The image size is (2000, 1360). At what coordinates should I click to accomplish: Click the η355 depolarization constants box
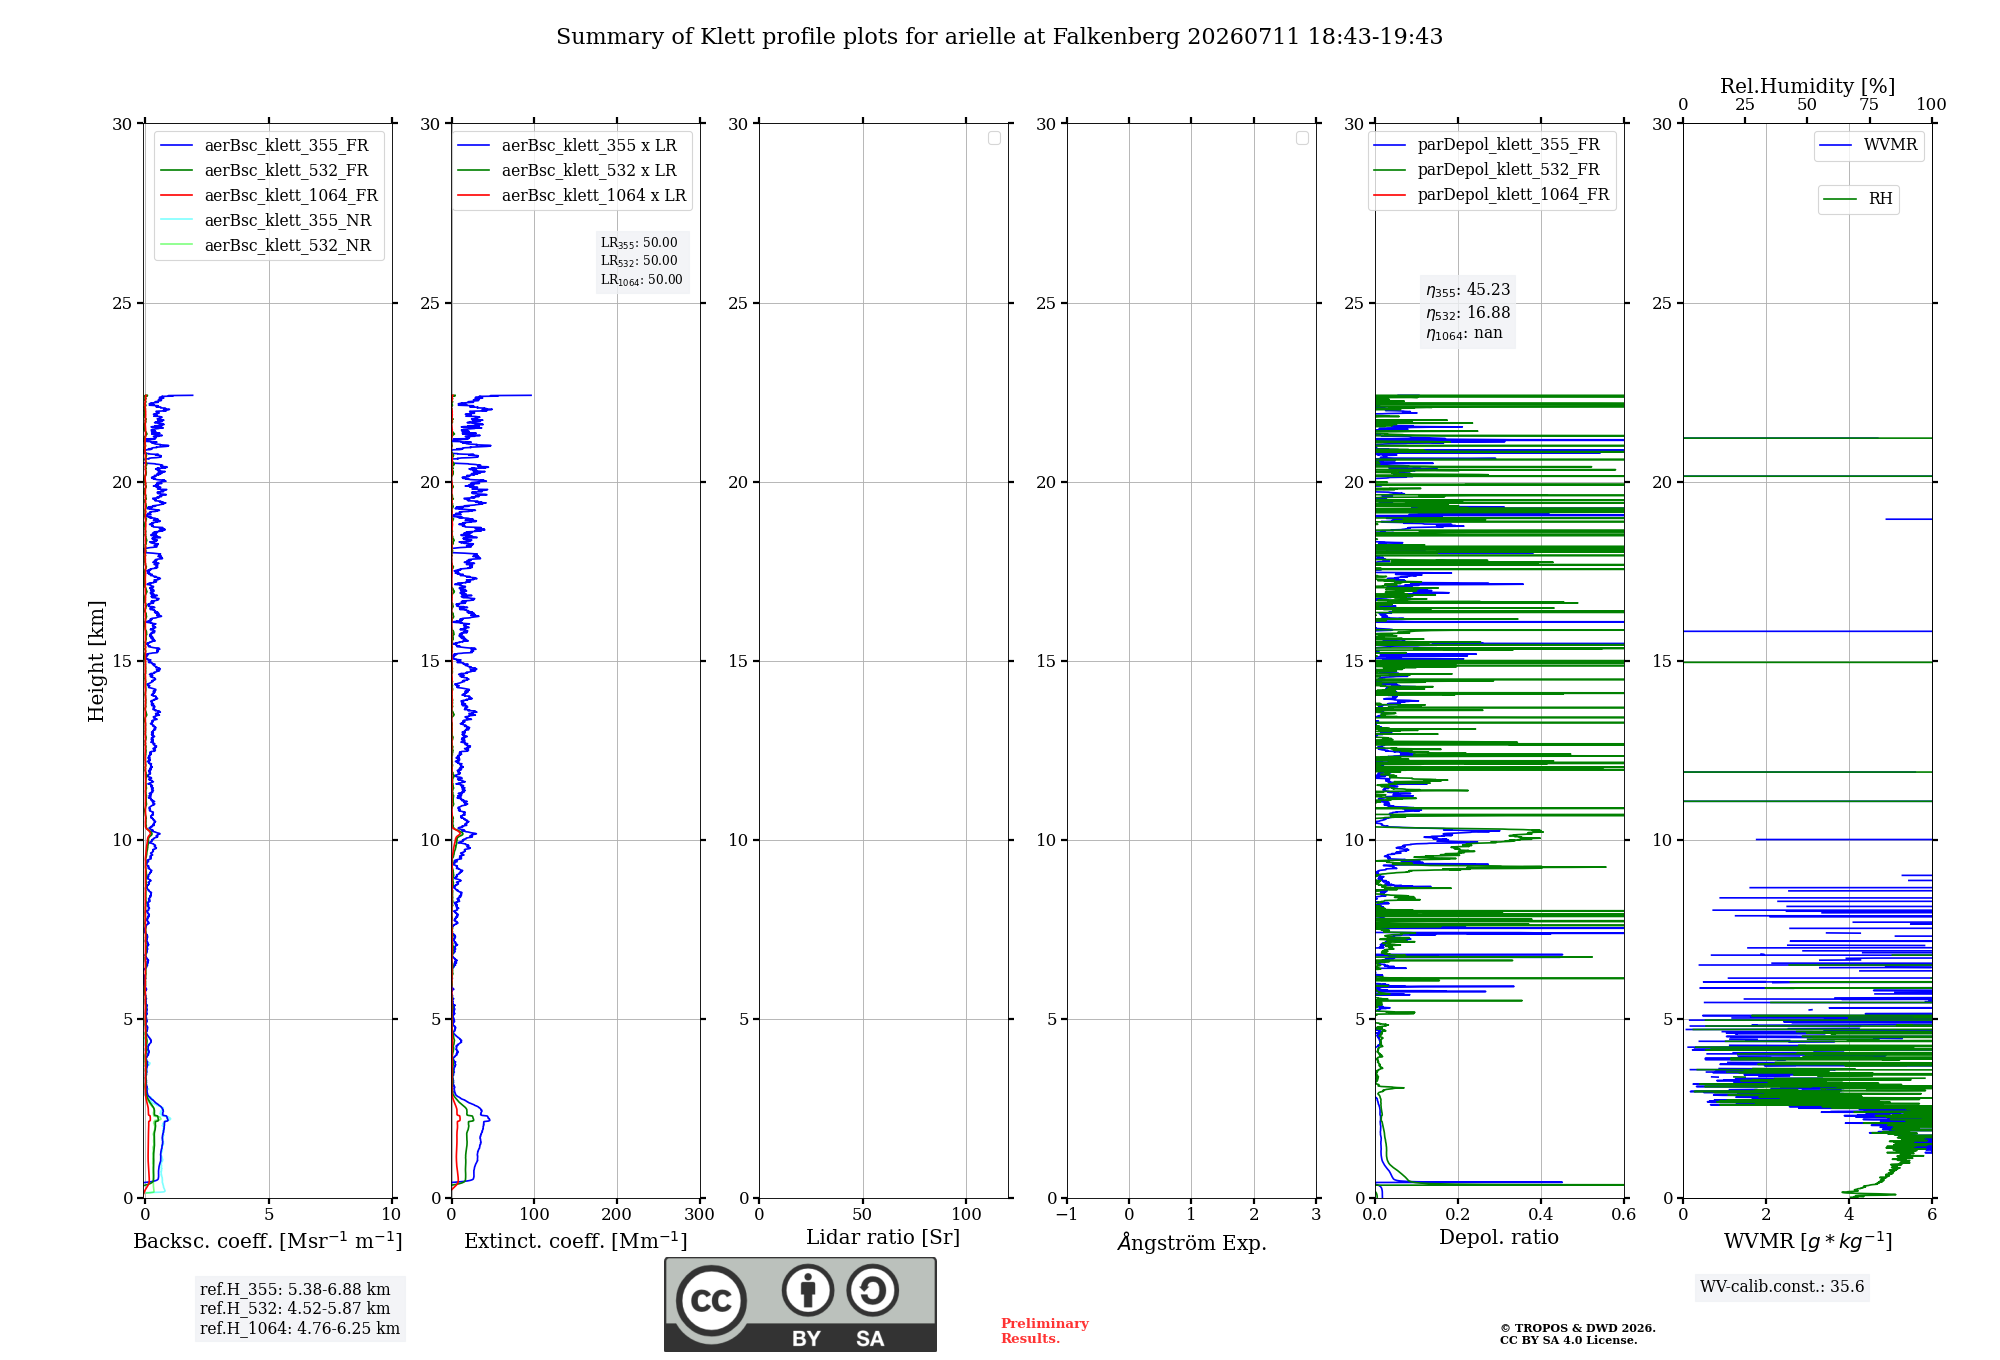click(x=1468, y=312)
